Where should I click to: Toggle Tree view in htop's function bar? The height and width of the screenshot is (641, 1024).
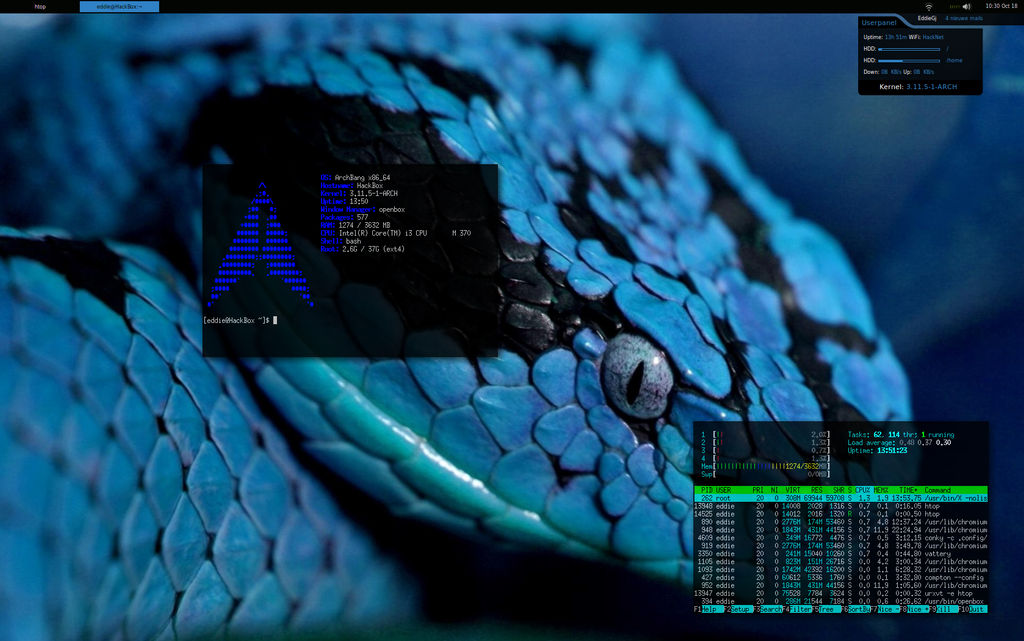point(828,609)
